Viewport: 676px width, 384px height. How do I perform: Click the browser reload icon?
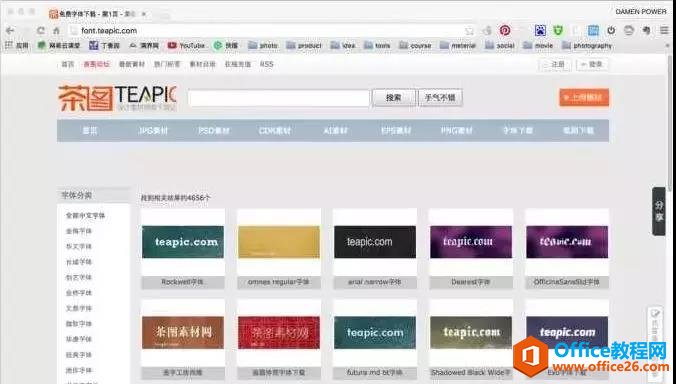point(41,31)
